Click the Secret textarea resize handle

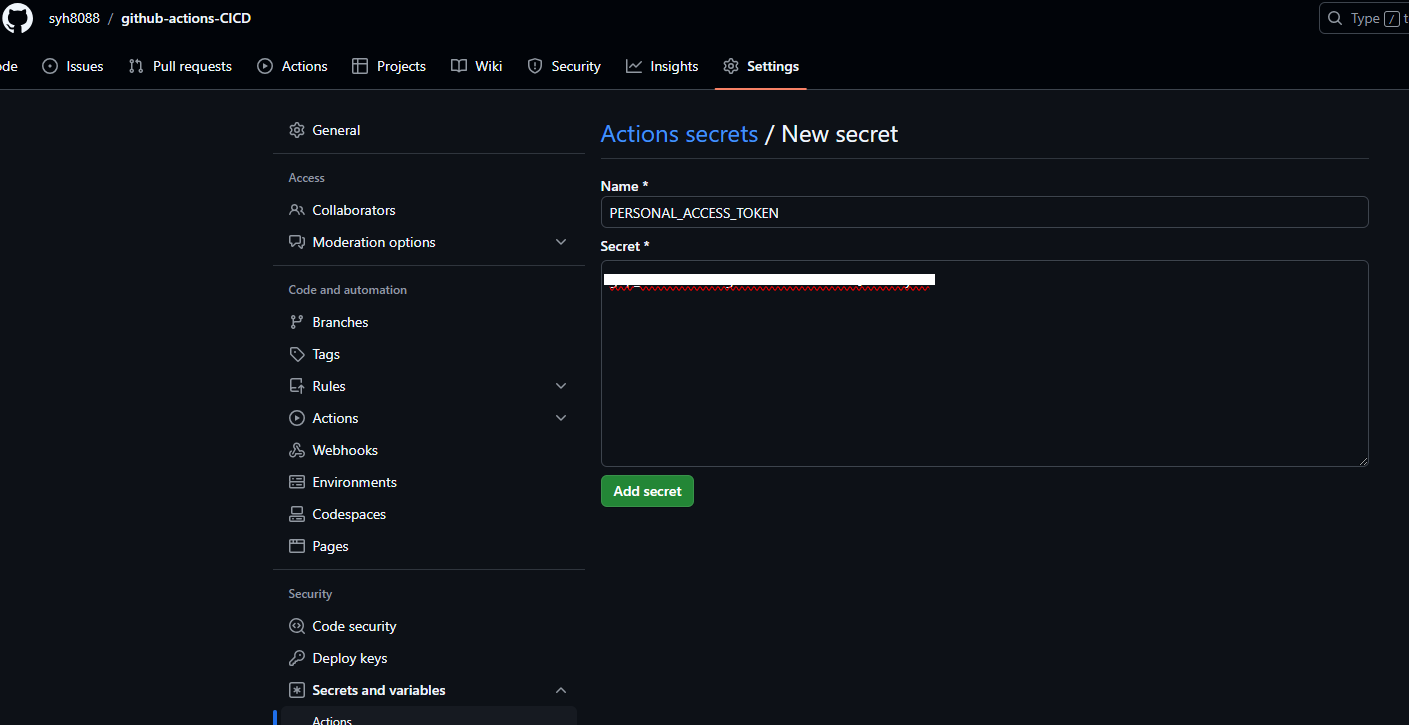click(1362, 460)
